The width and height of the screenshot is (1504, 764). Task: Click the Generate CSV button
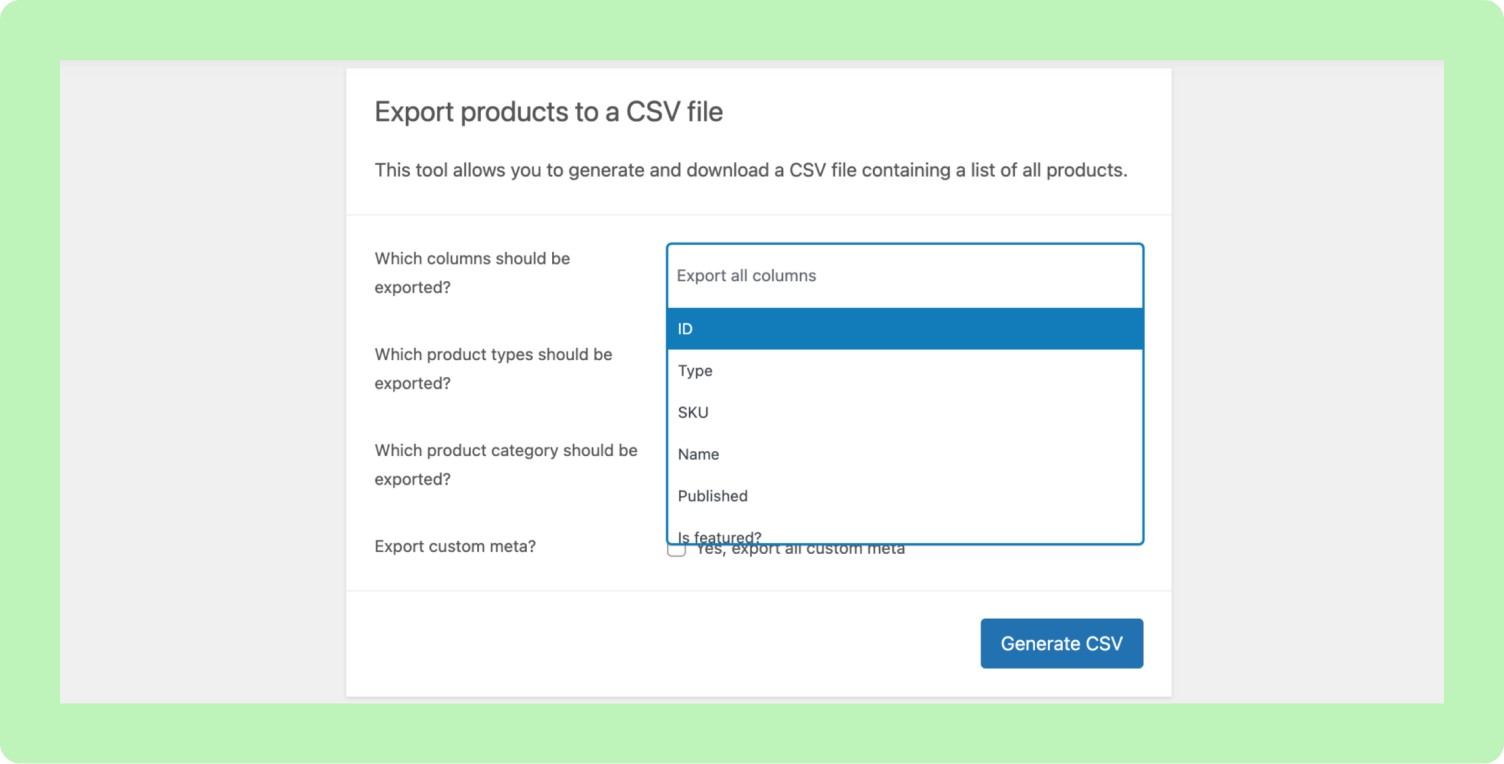point(1061,643)
